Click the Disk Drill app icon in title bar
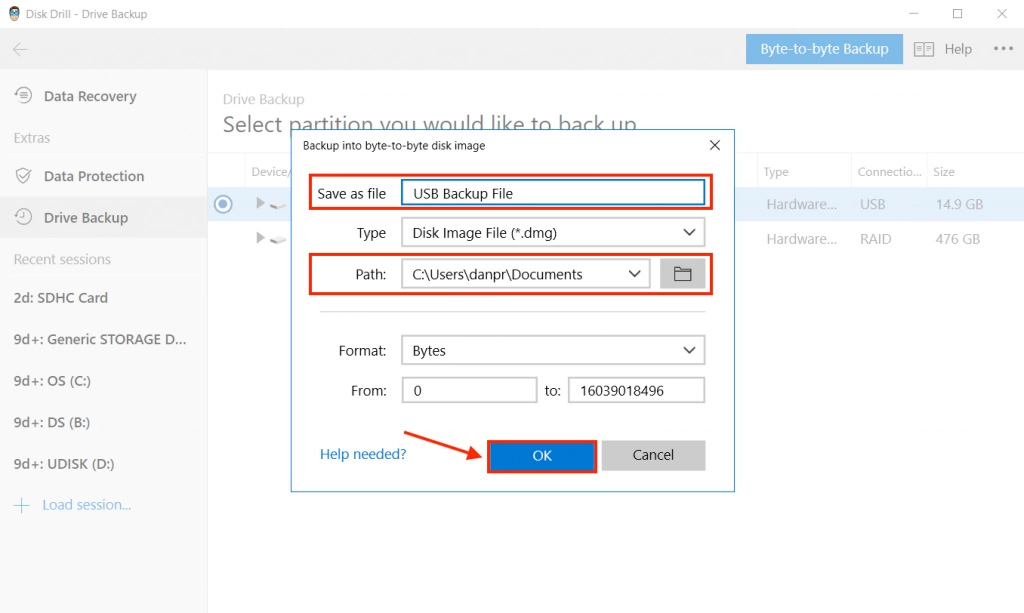The image size is (1024, 613). 14,14
